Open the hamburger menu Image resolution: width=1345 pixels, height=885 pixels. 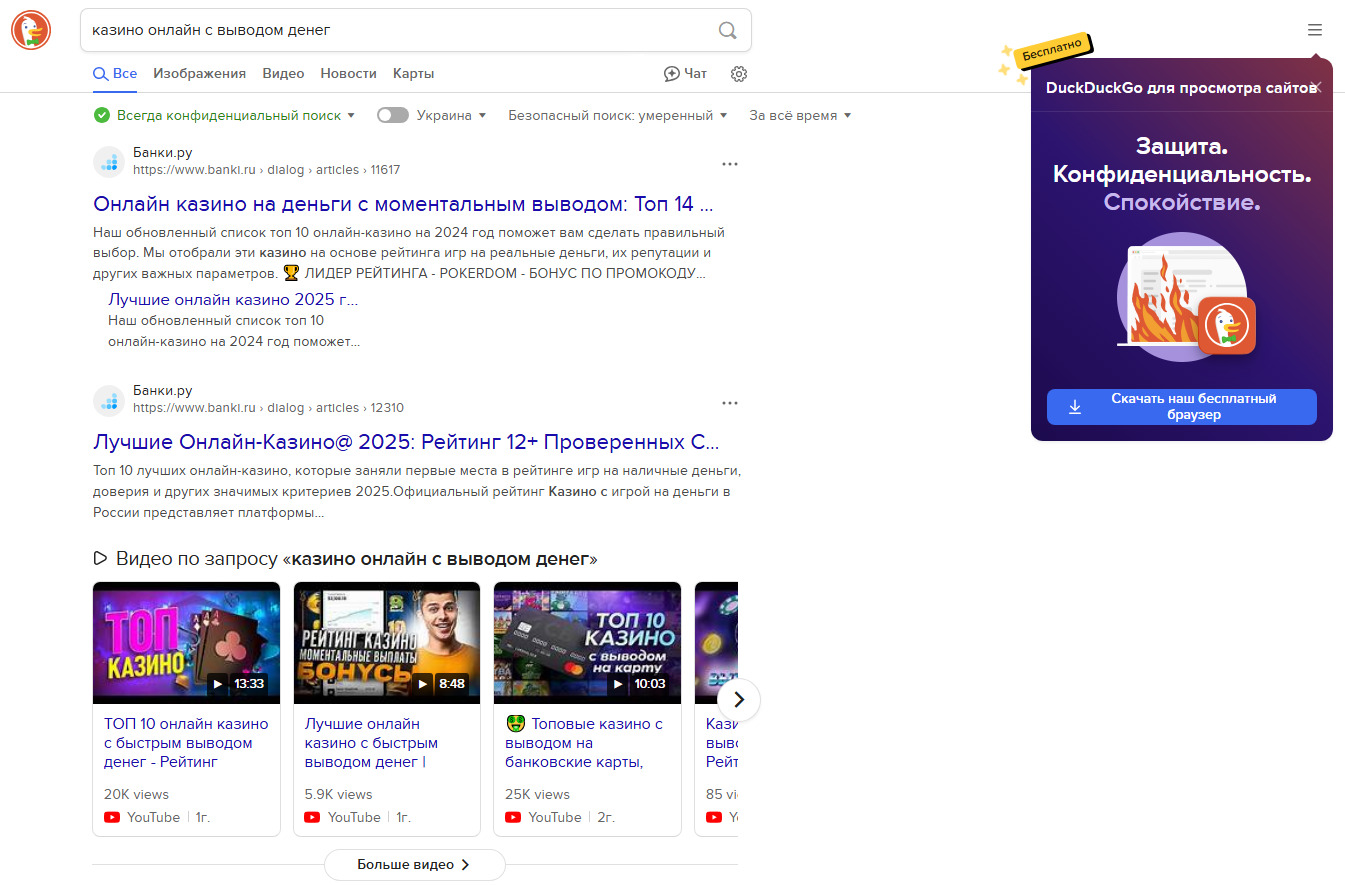coord(1314,30)
